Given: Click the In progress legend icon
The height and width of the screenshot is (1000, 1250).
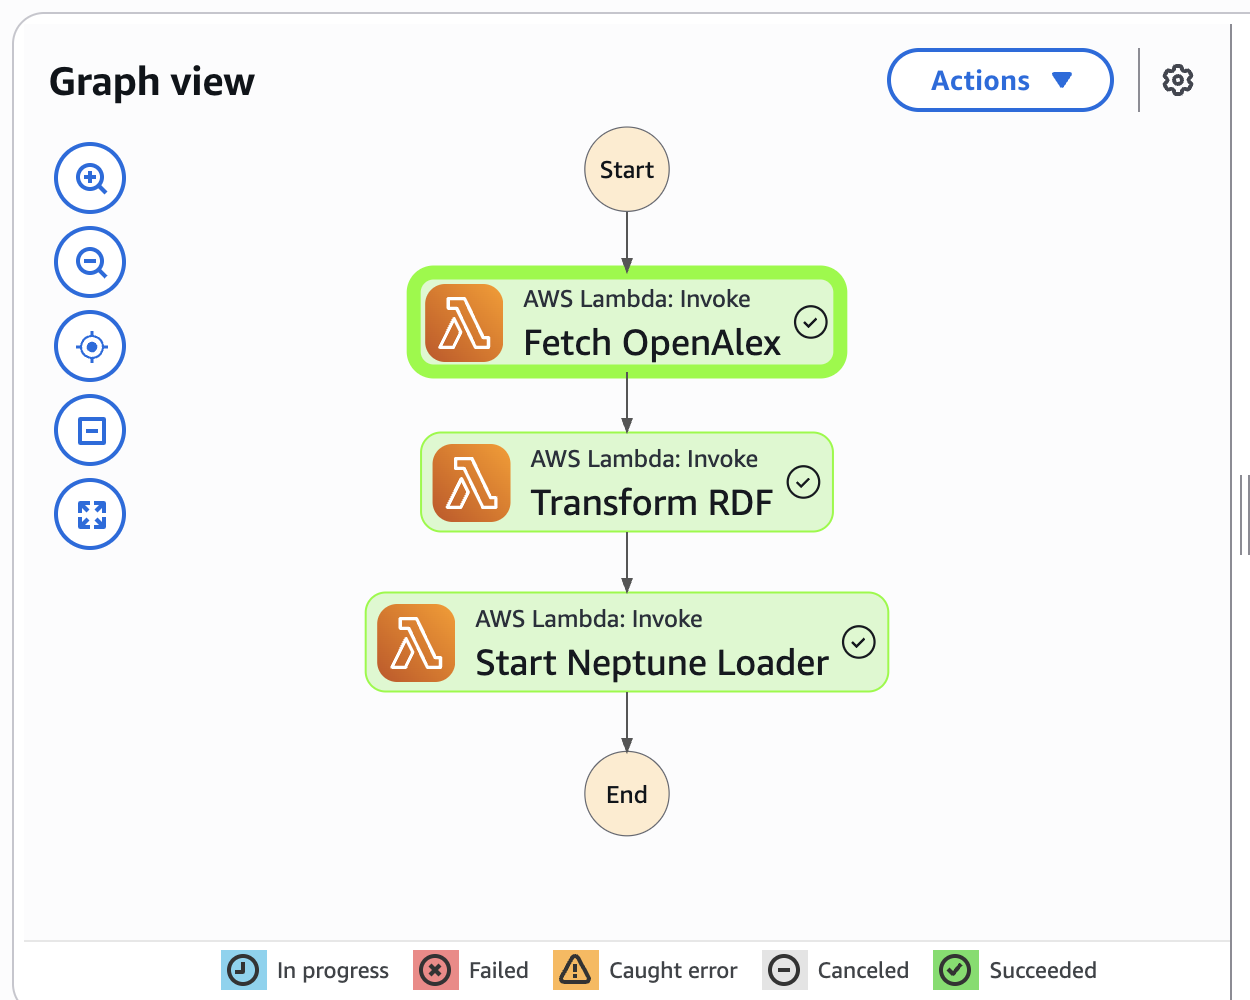Looking at the screenshot, I should [x=244, y=970].
